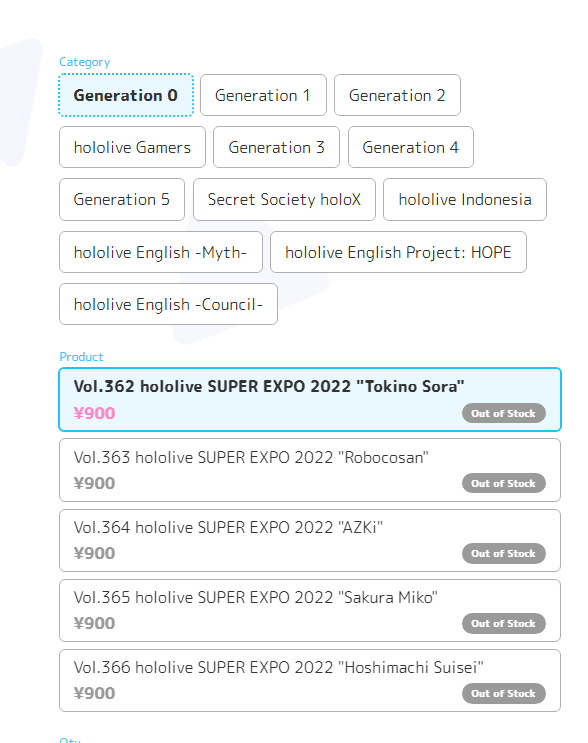Select hololive Gamers category
Viewport: 588px width, 743px height.
point(132,147)
